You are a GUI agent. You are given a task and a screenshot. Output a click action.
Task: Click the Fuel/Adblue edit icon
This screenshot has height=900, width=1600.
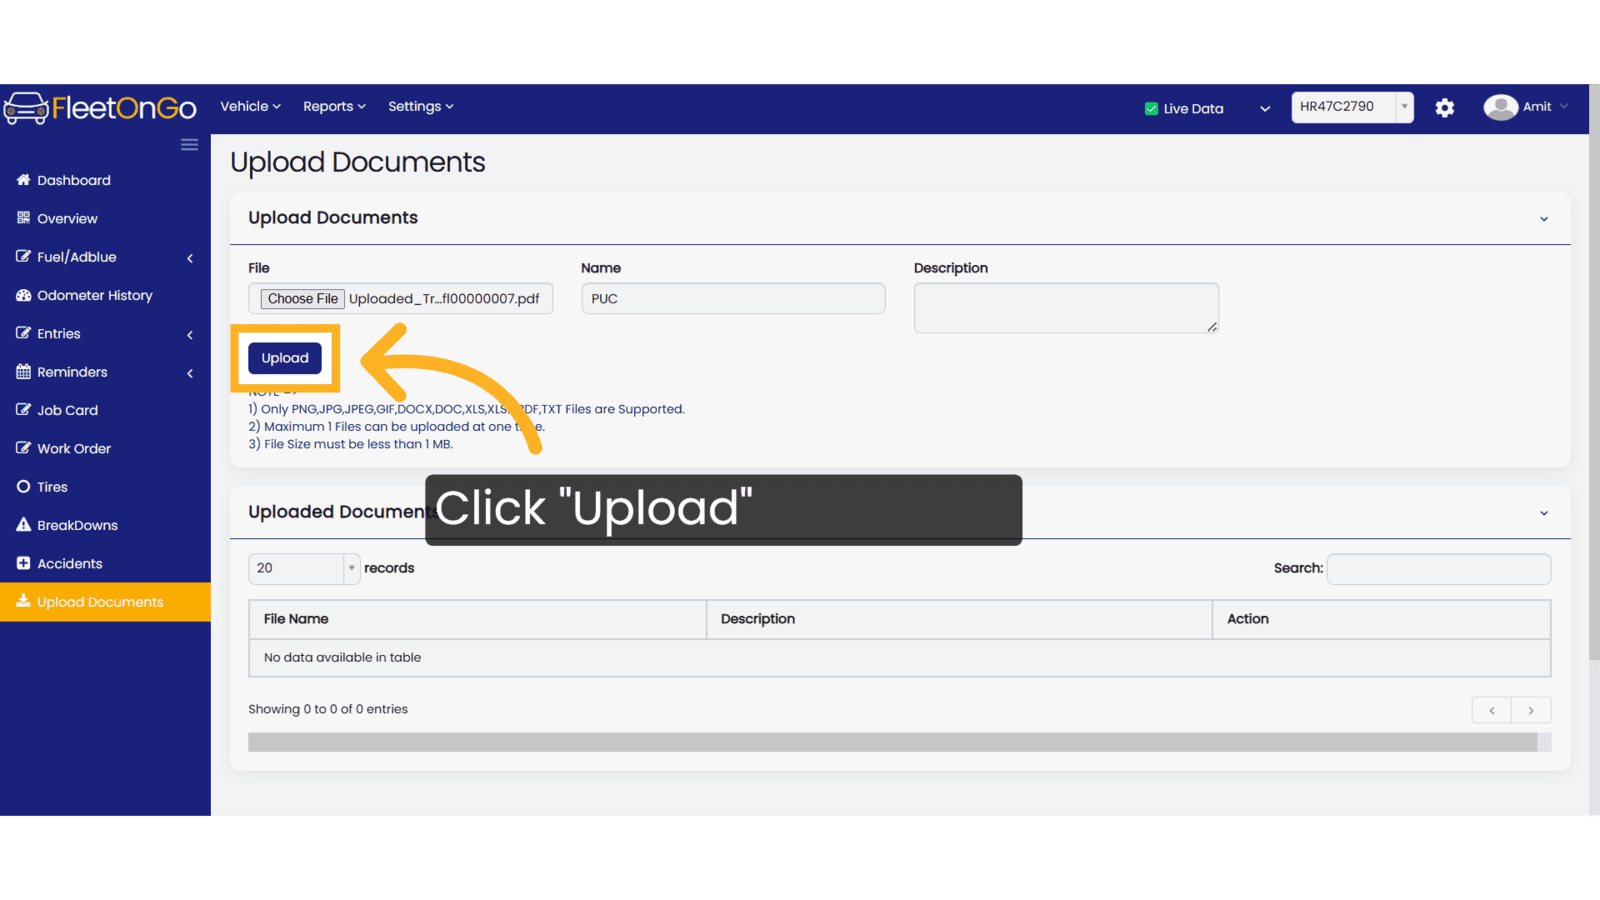click(x=23, y=257)
